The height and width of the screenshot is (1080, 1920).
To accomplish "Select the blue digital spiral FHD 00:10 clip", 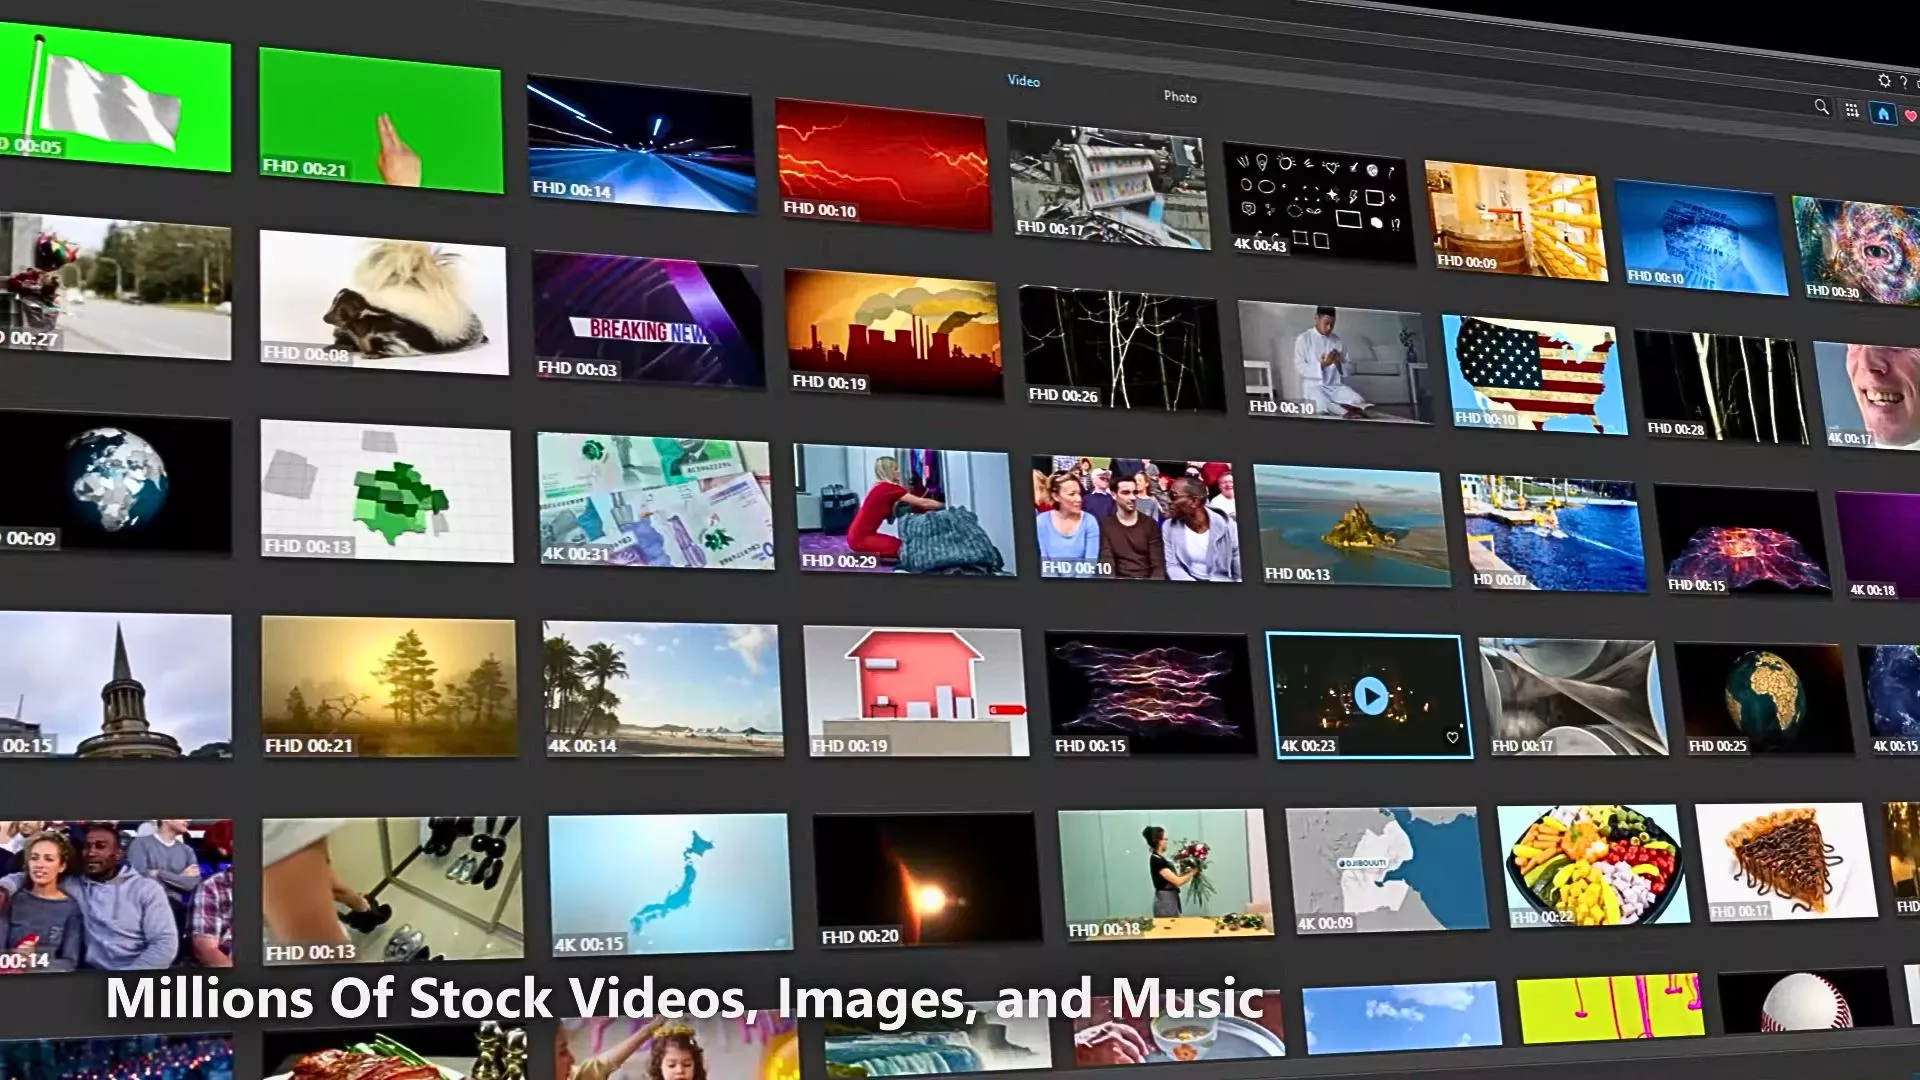I will pos(1700,238).
